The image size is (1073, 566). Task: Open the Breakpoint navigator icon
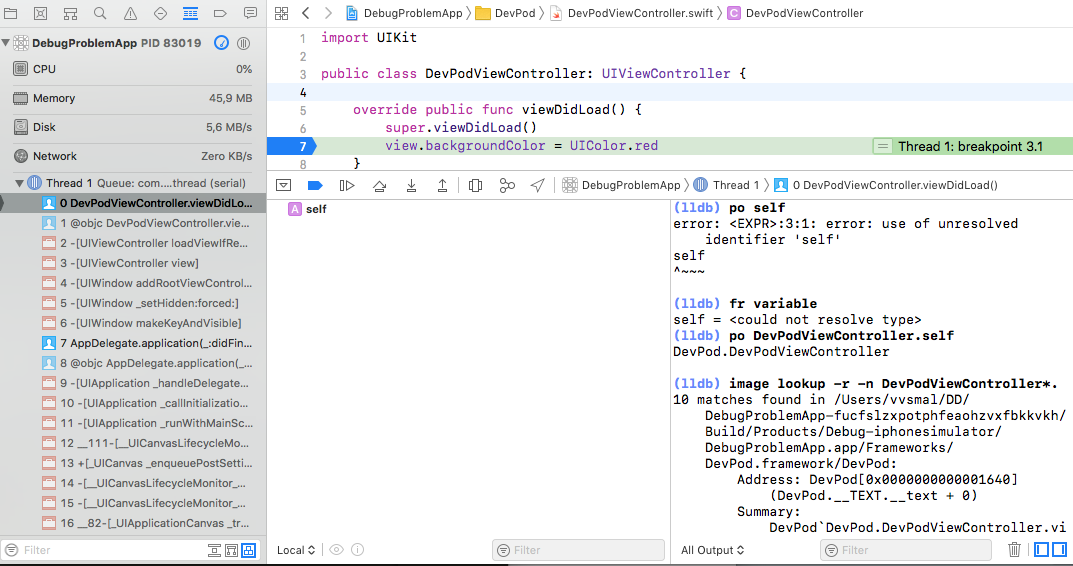pyautogui.click(x=220, y=13)
